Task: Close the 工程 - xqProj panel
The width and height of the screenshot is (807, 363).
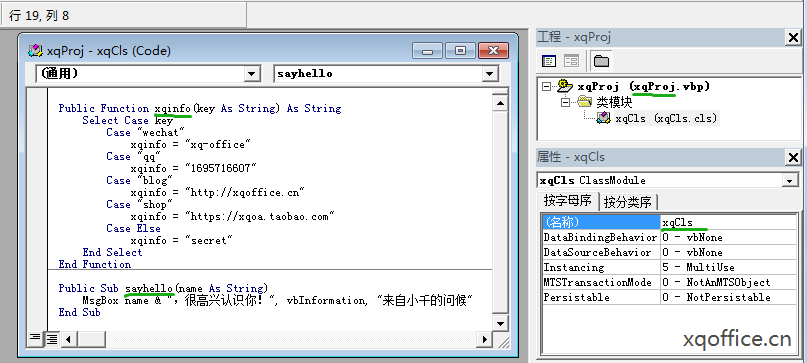Action: pyautogui.click(x=793, y=37)
